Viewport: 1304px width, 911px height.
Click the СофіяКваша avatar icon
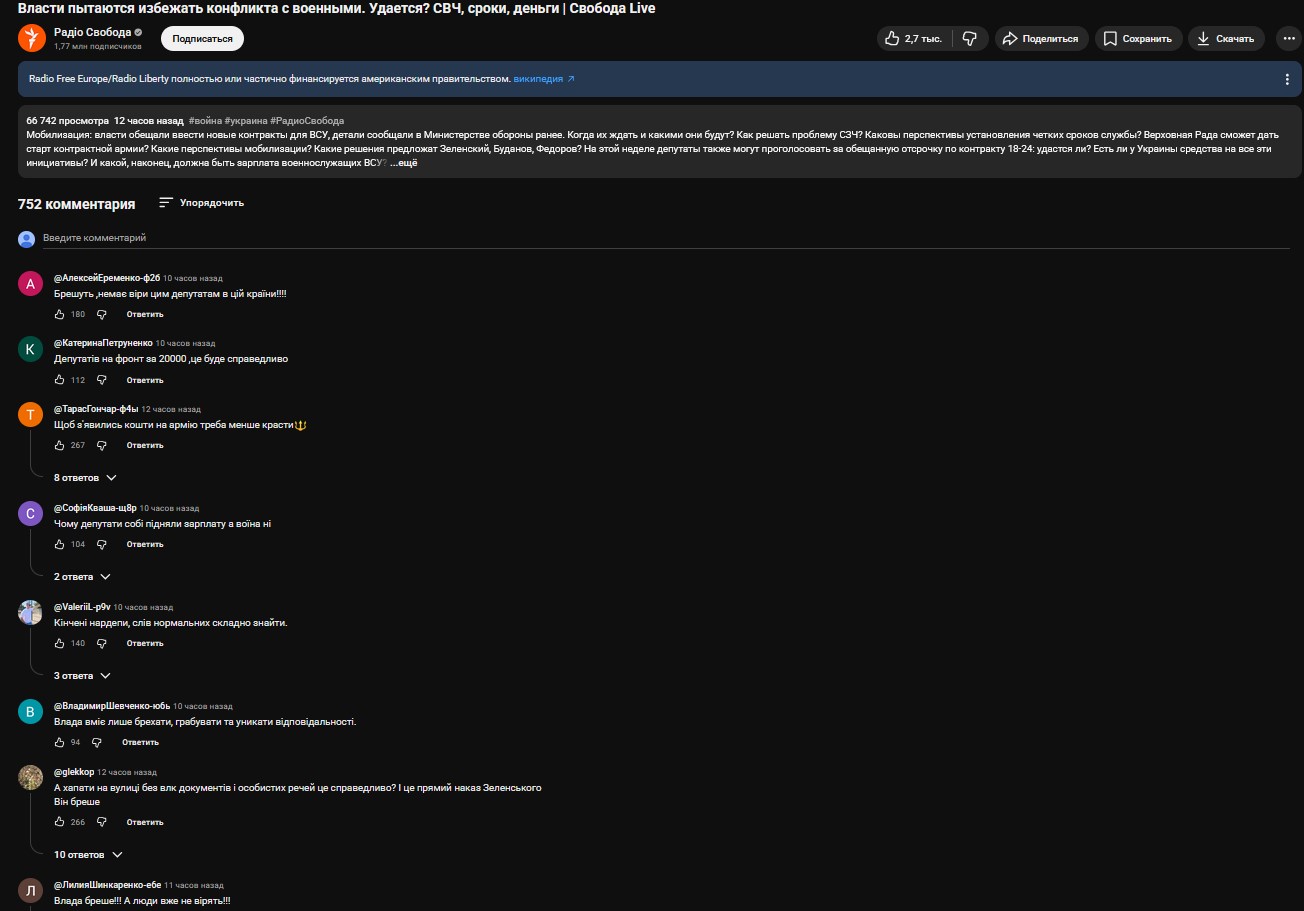point(30,513)
